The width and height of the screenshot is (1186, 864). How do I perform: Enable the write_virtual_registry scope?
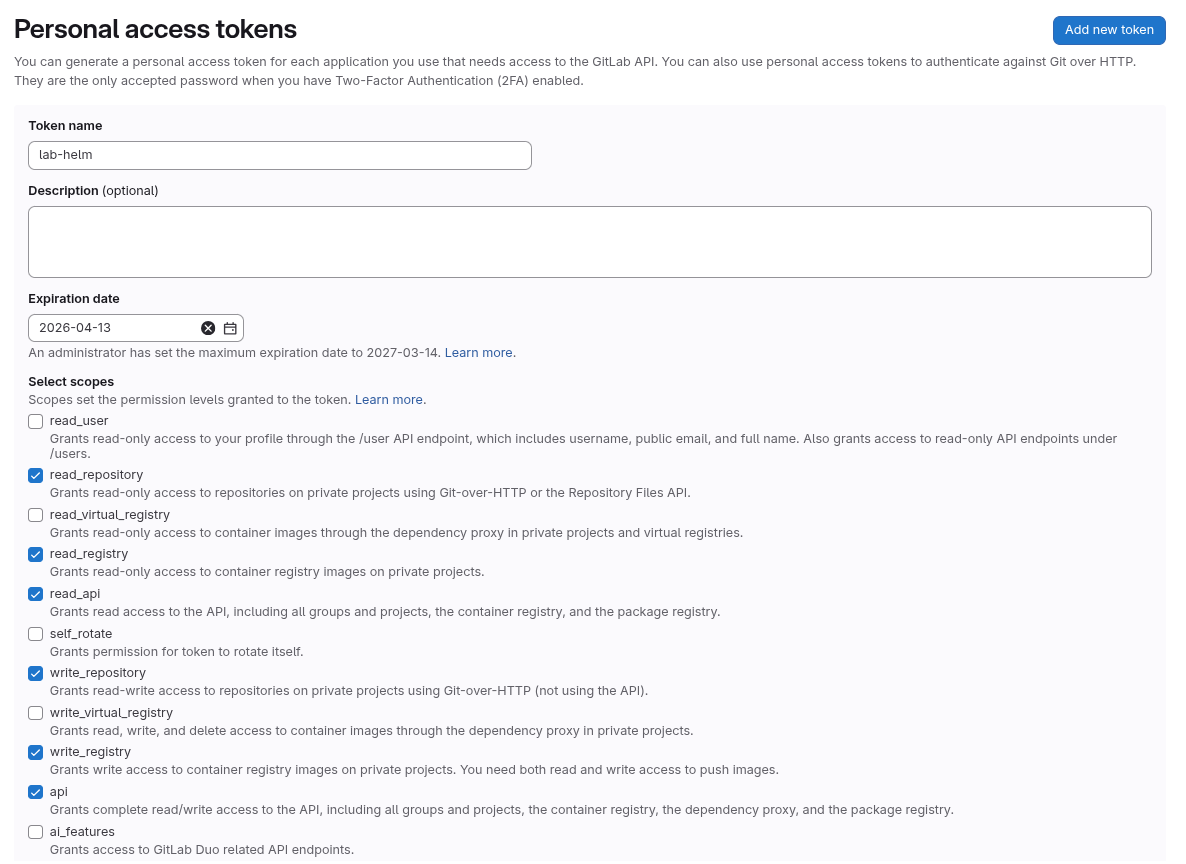tap(35, 712)
